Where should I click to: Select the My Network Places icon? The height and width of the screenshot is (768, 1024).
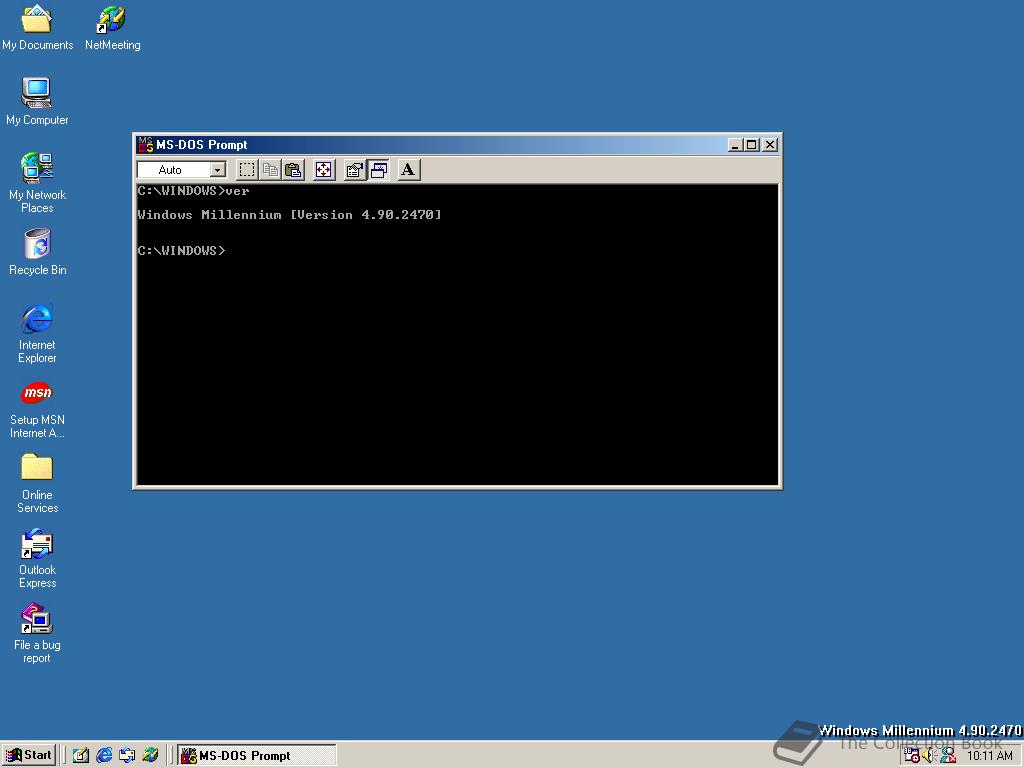click(x=37, y=183)
